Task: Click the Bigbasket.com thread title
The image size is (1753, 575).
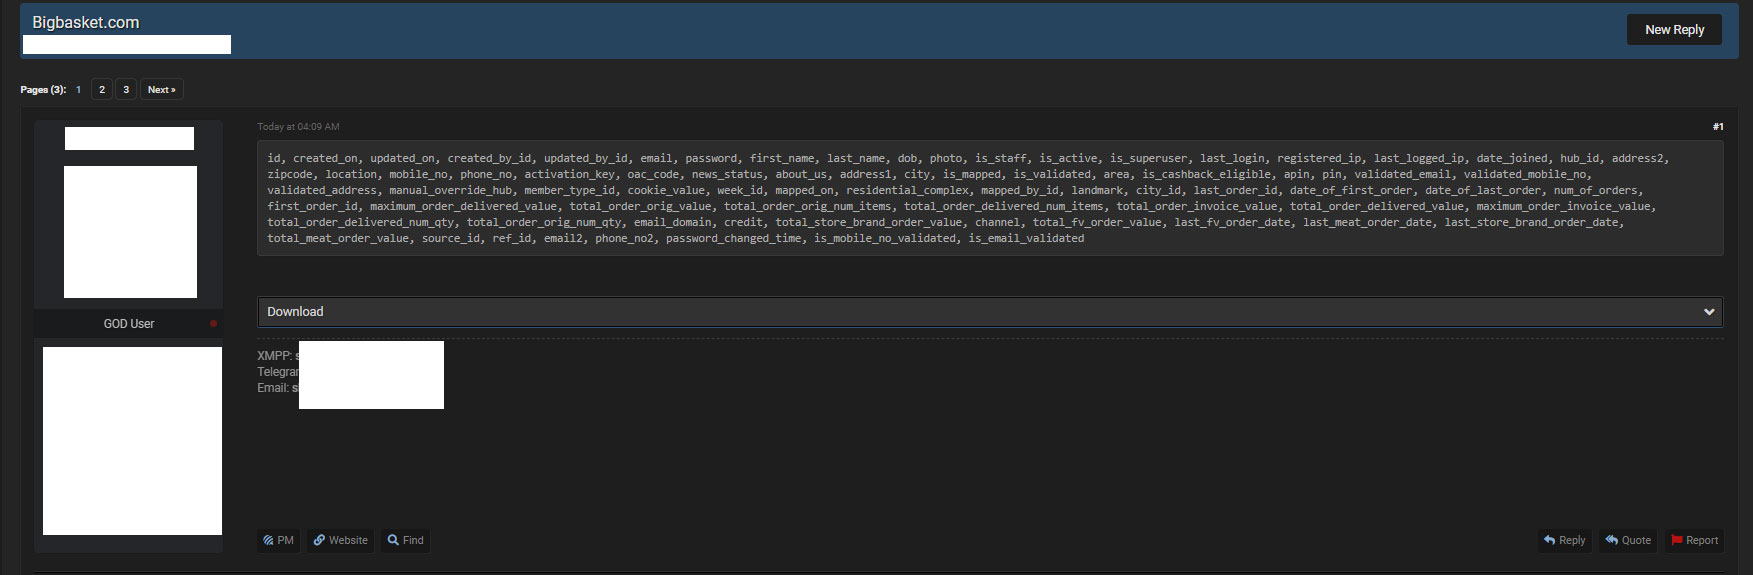Action: (x=86, y=22)
